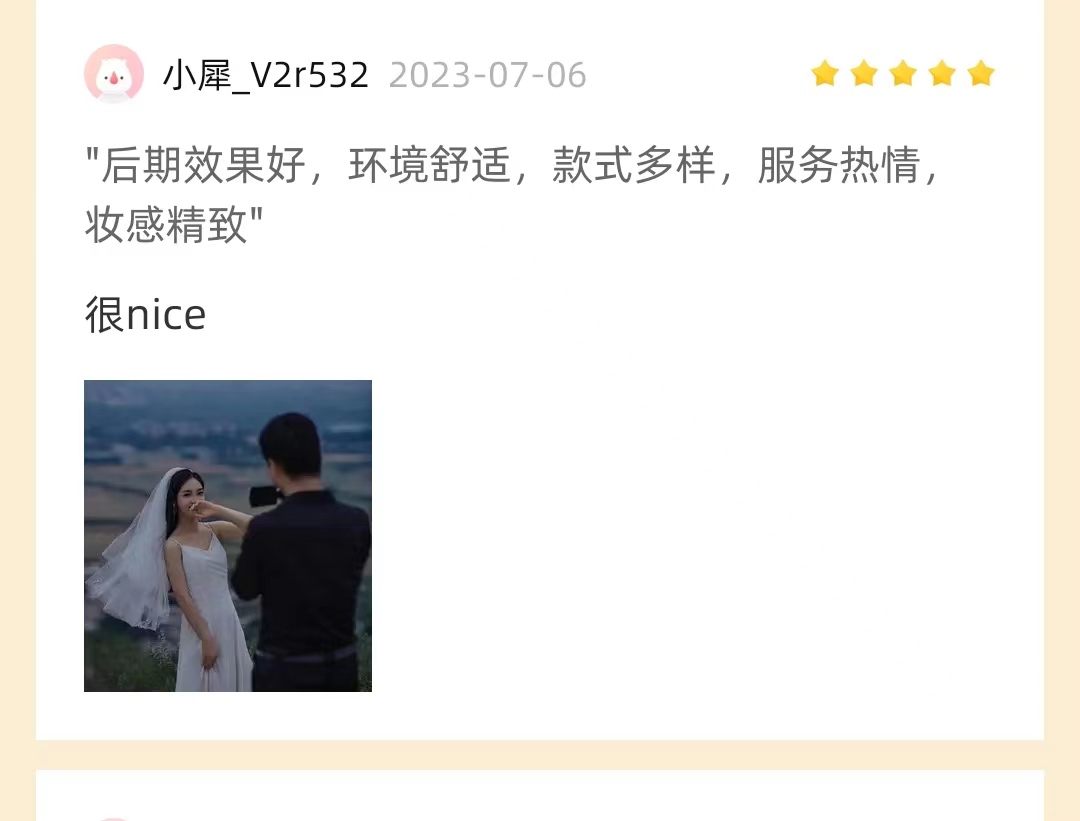The image size is (1080, 821).
Task: Click the username 小犀_V2r532
Action: pos(266,75)
